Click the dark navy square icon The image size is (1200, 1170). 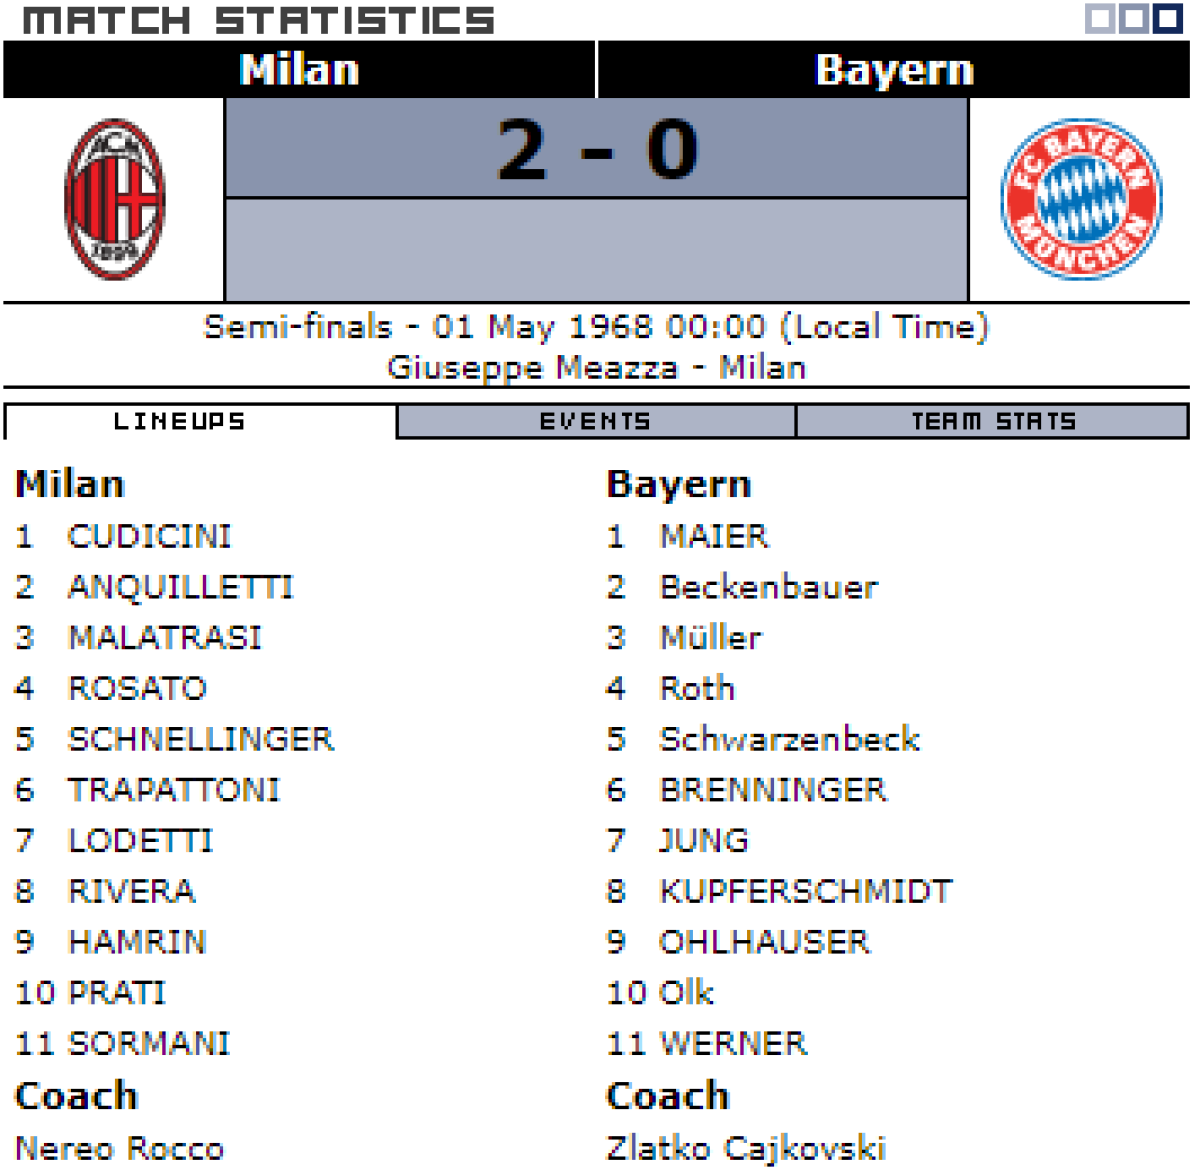pos(1167,18)
